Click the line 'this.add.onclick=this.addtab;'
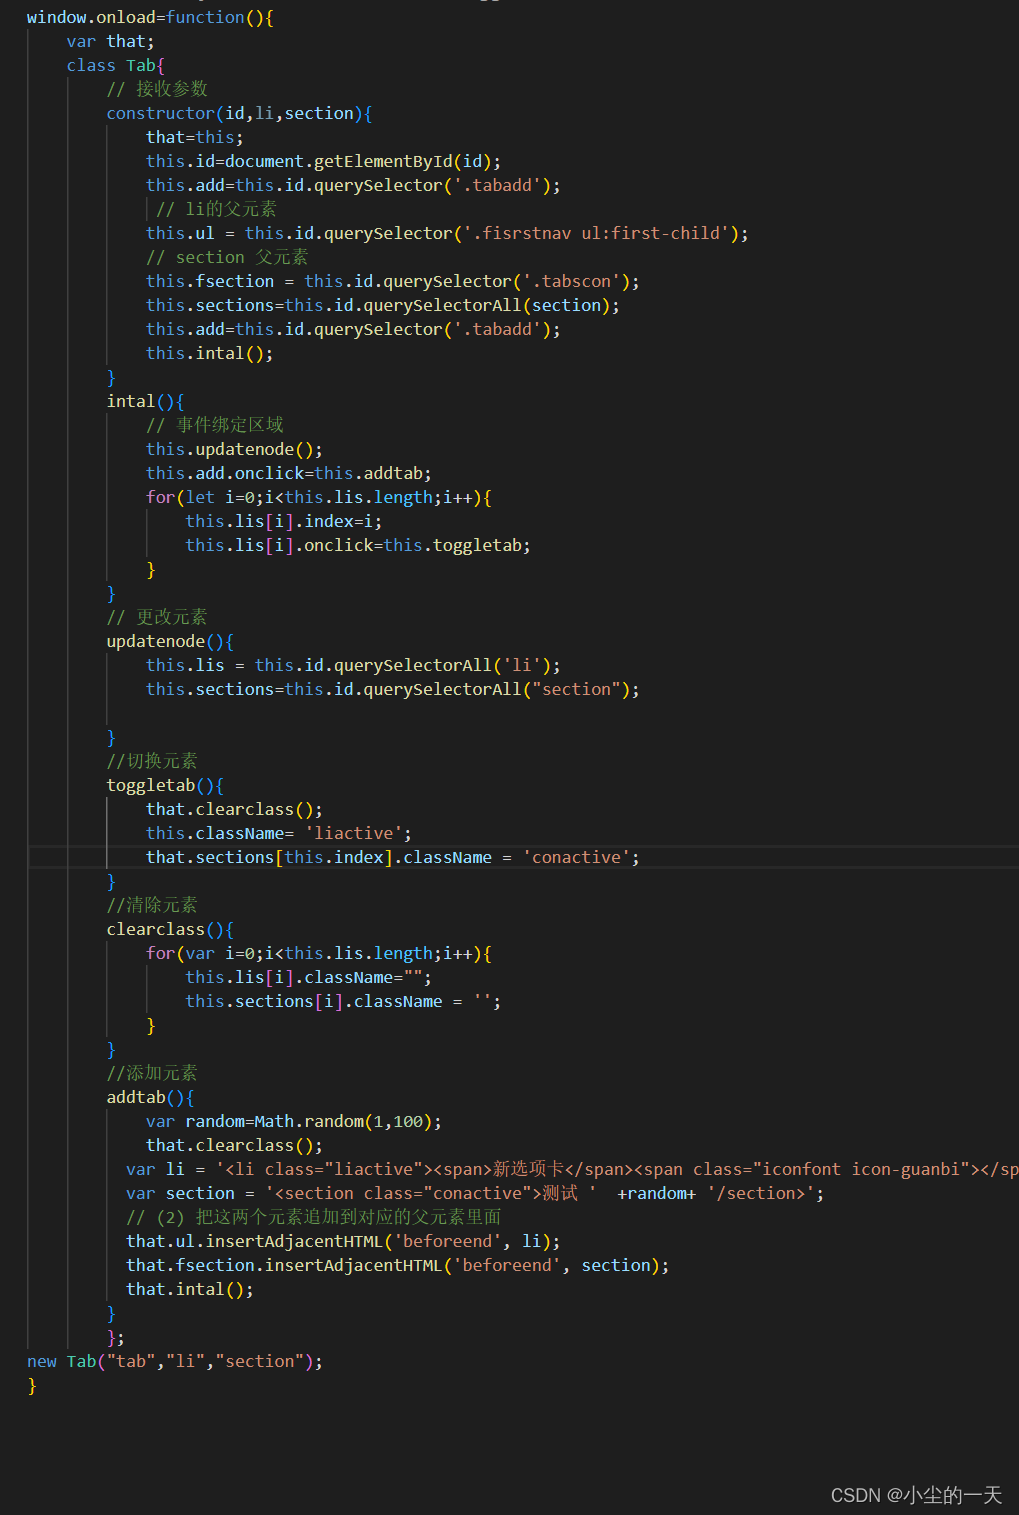 pyautogui.click(x=288, y=473)
